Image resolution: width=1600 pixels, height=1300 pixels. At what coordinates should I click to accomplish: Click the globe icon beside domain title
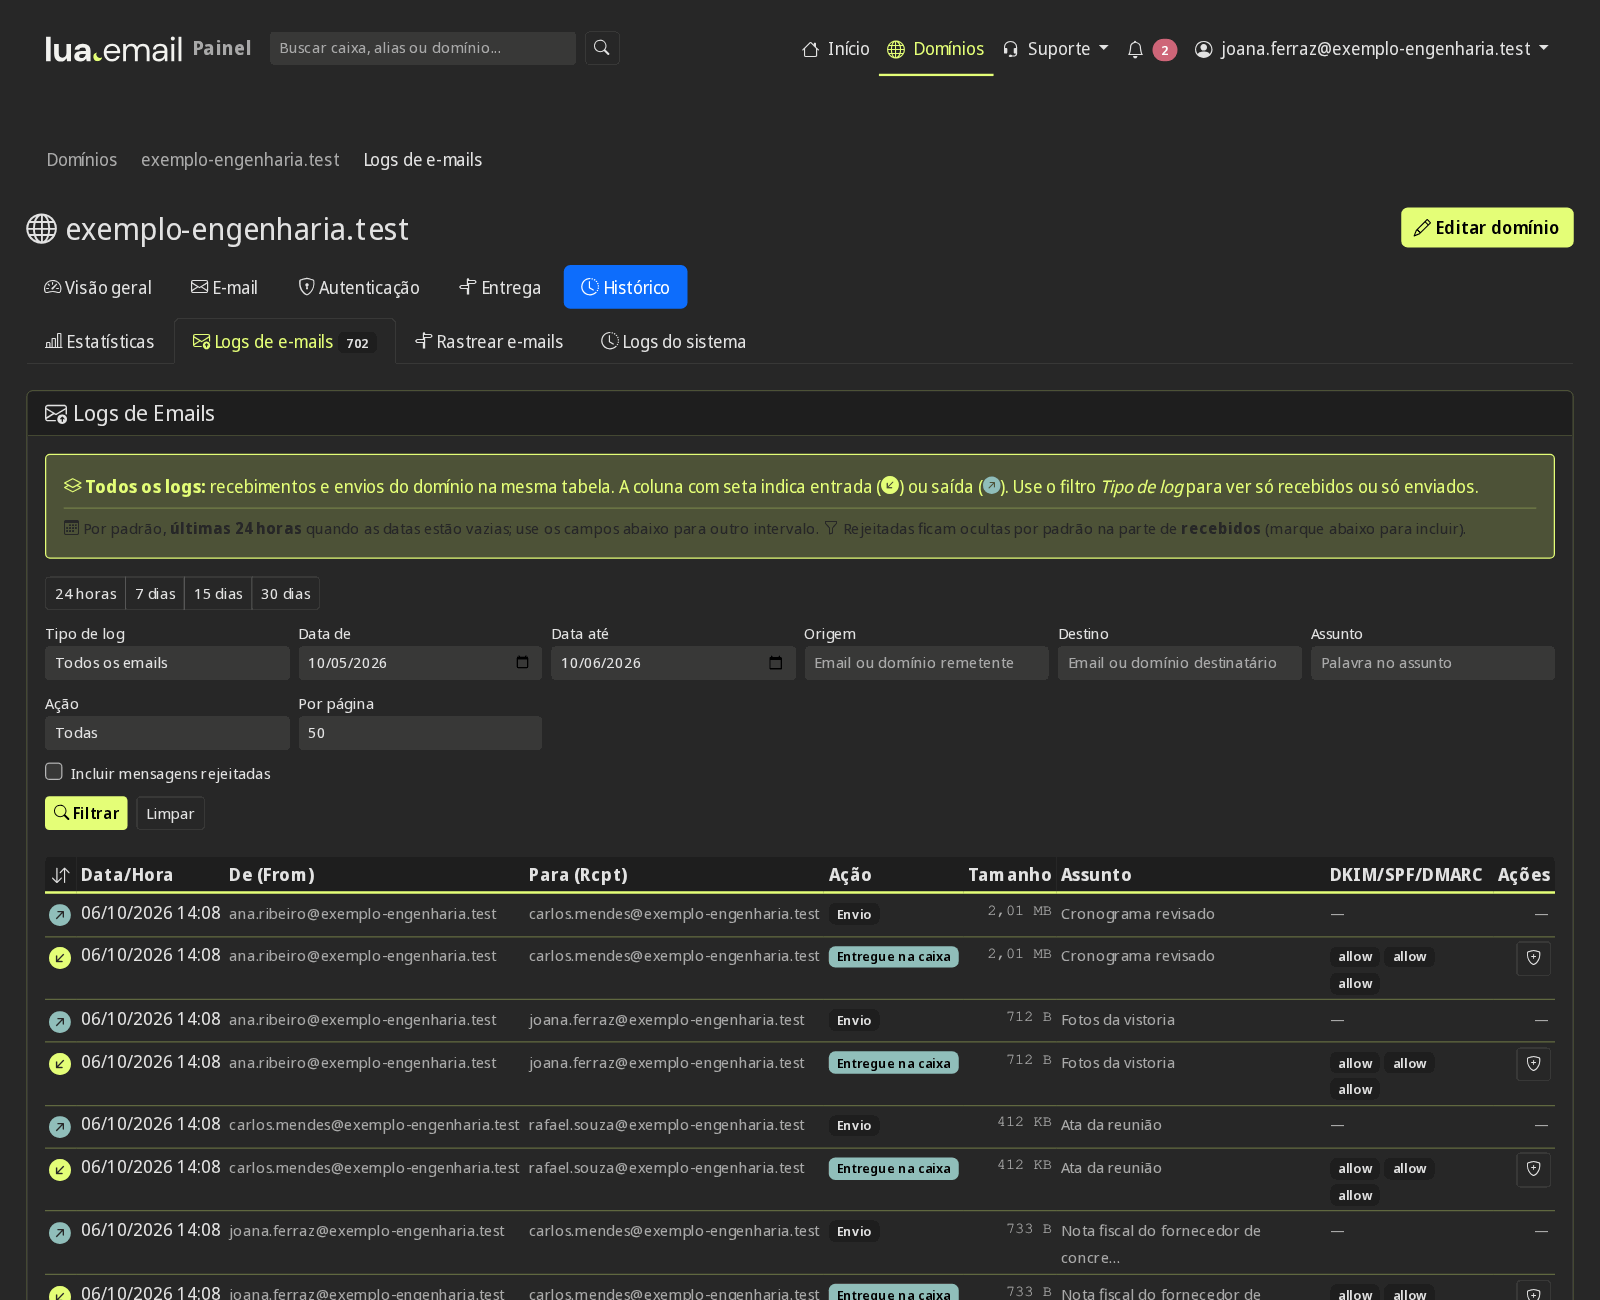coord(41,229)
